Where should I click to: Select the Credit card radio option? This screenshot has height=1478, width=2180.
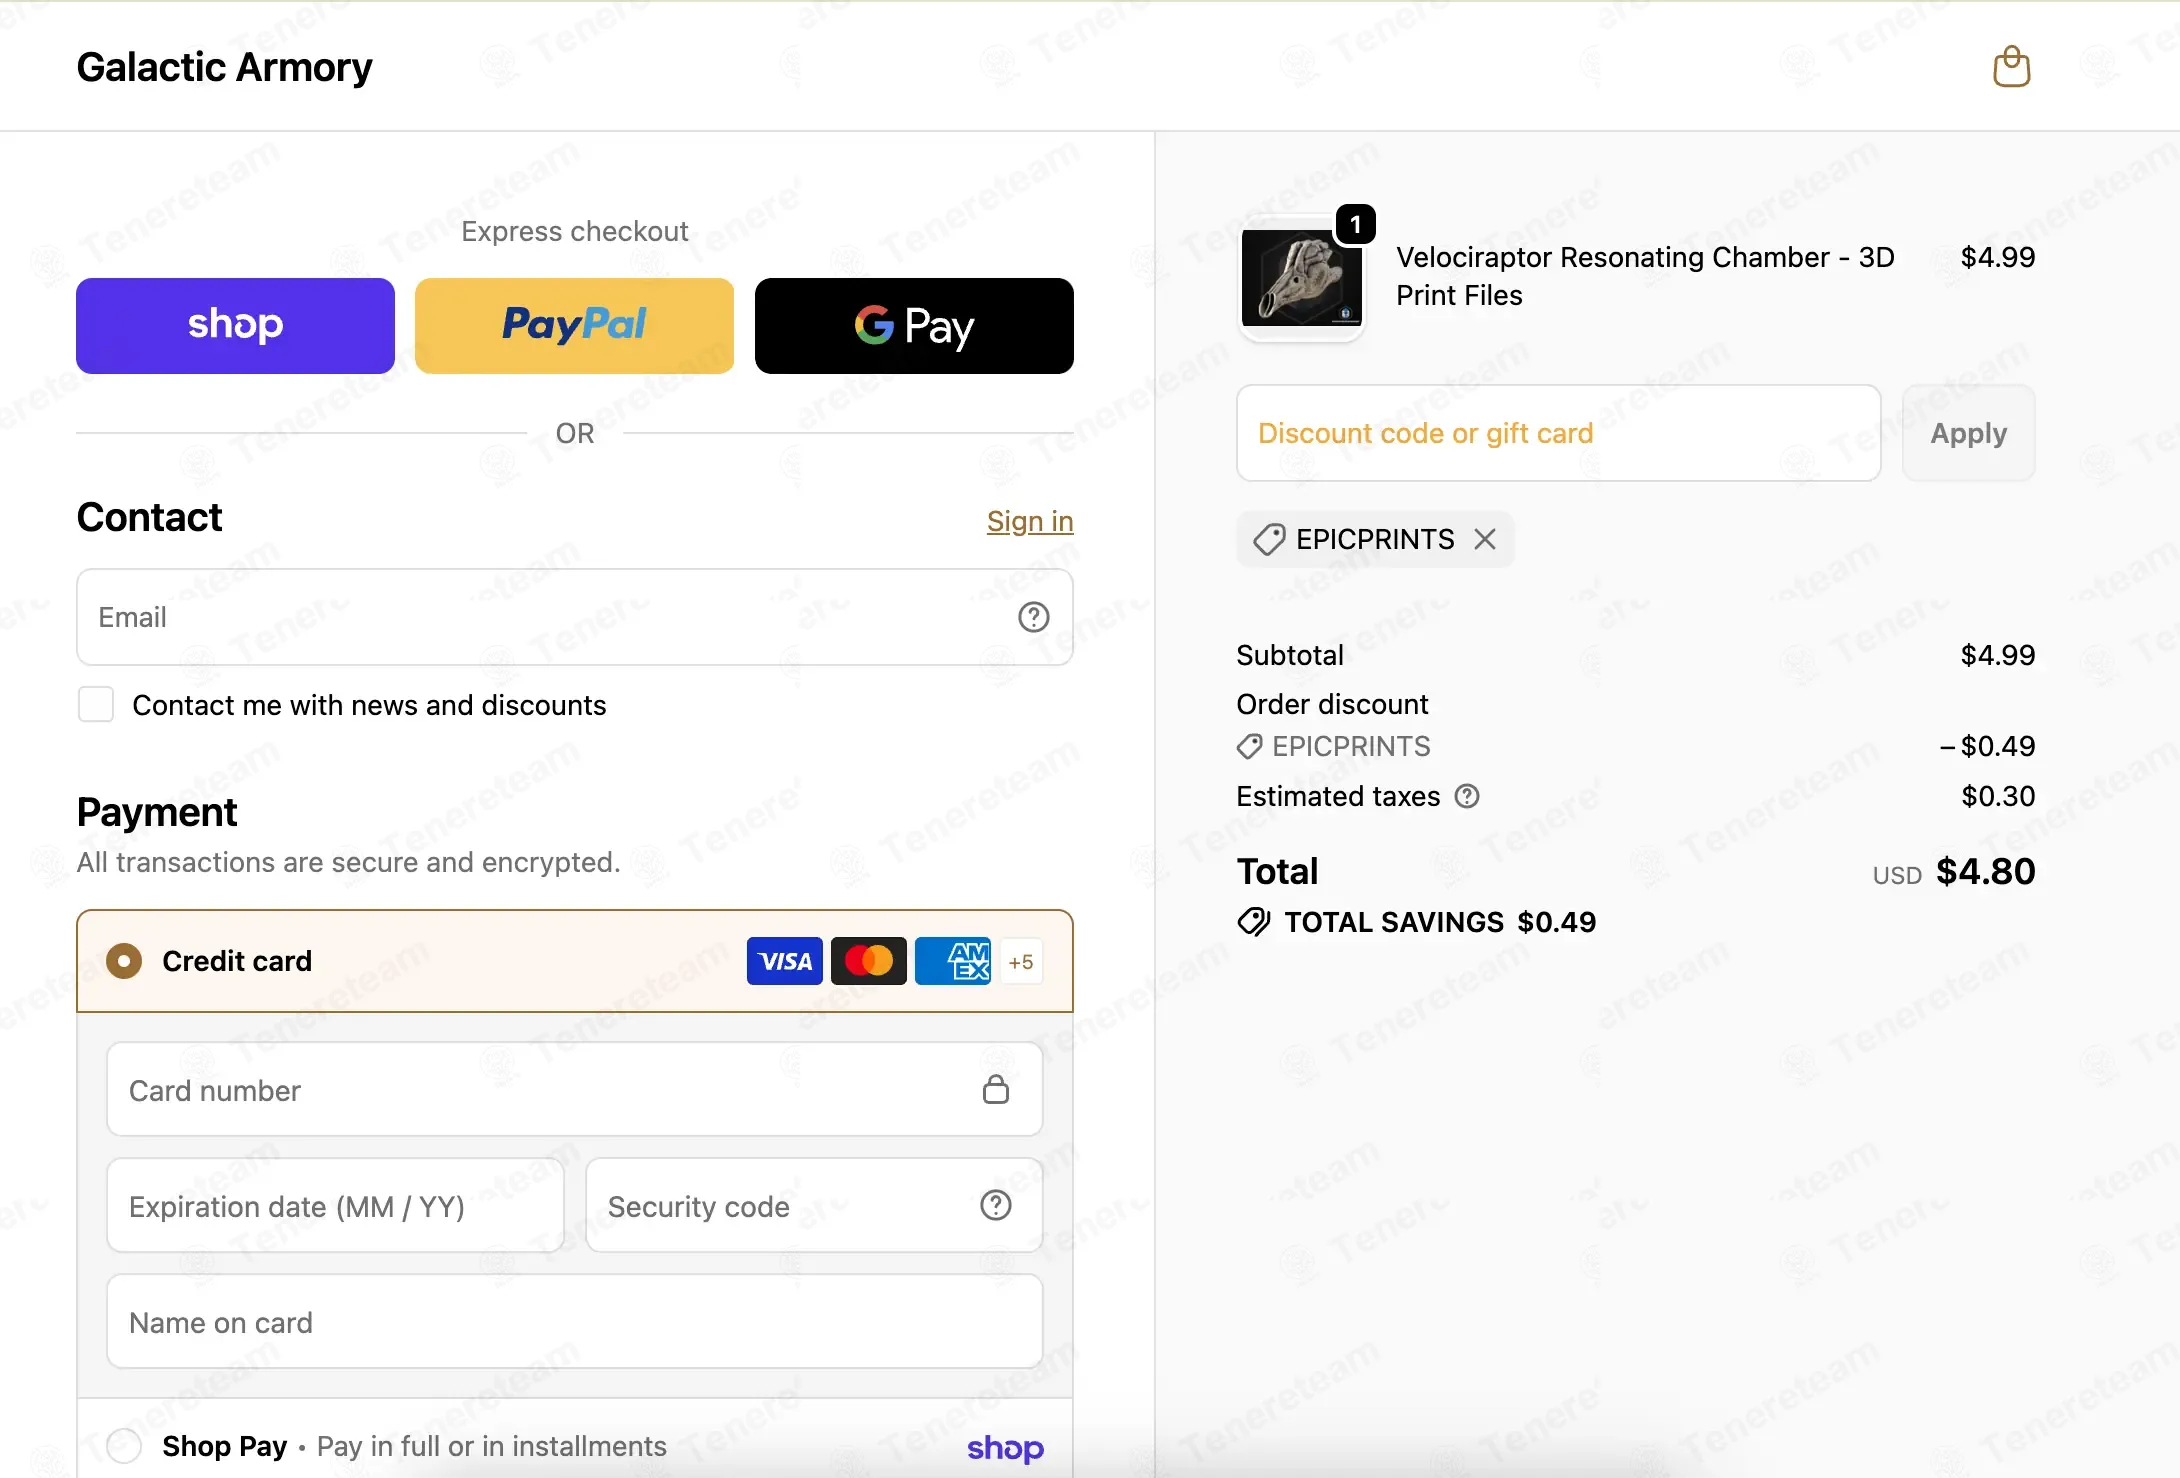(x=124, y=961)
